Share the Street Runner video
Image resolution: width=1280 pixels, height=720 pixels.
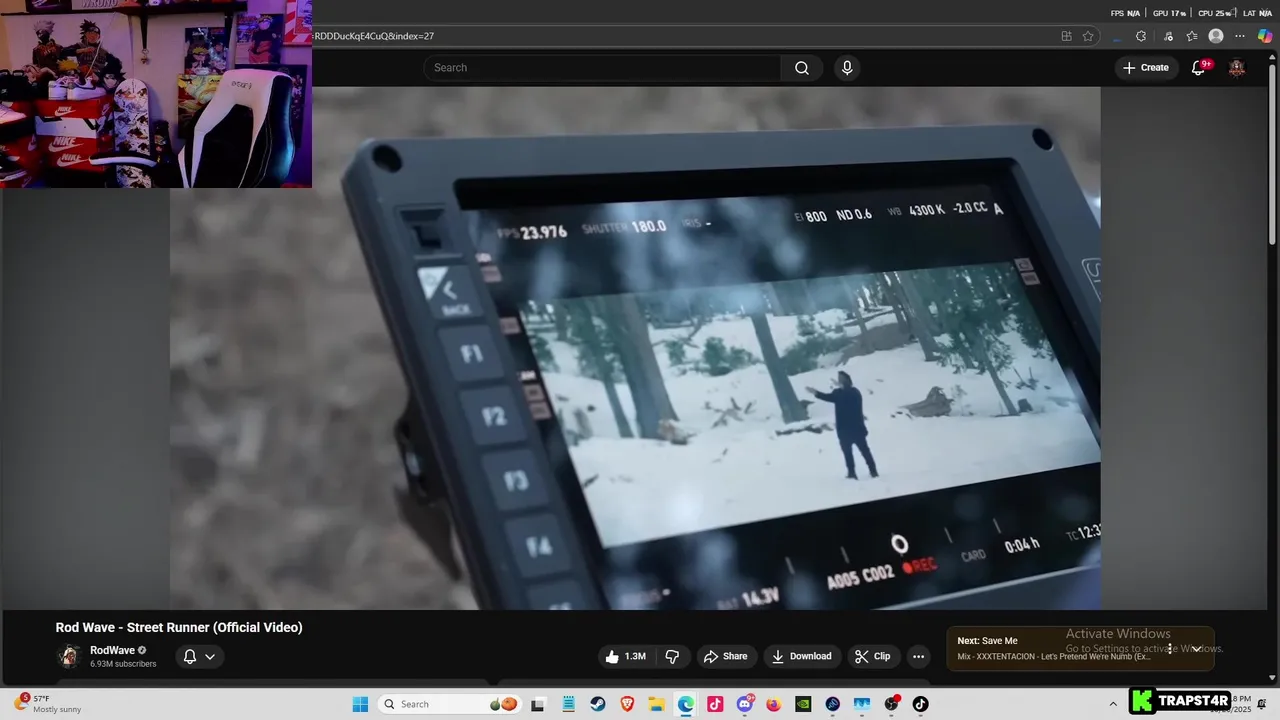tap(725, 656)
